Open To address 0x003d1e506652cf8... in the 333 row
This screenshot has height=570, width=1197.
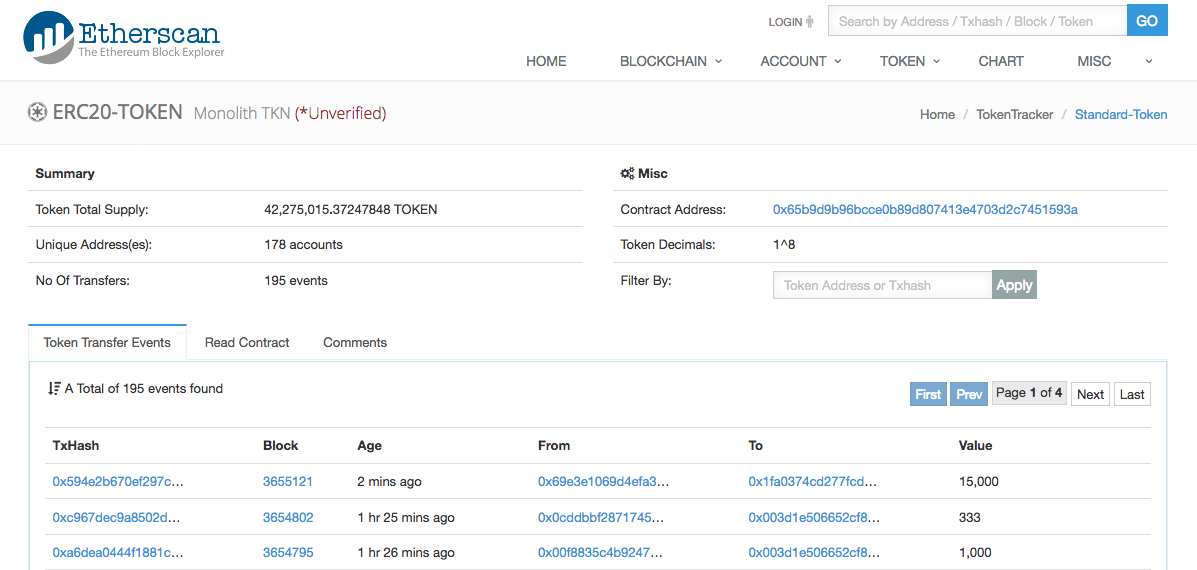[814, 517]
